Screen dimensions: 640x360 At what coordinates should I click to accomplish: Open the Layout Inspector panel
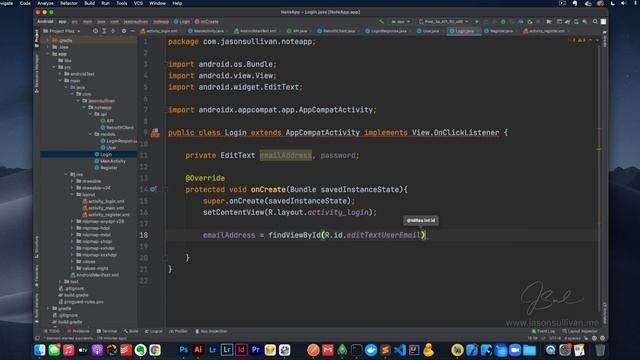click(580, 331)
